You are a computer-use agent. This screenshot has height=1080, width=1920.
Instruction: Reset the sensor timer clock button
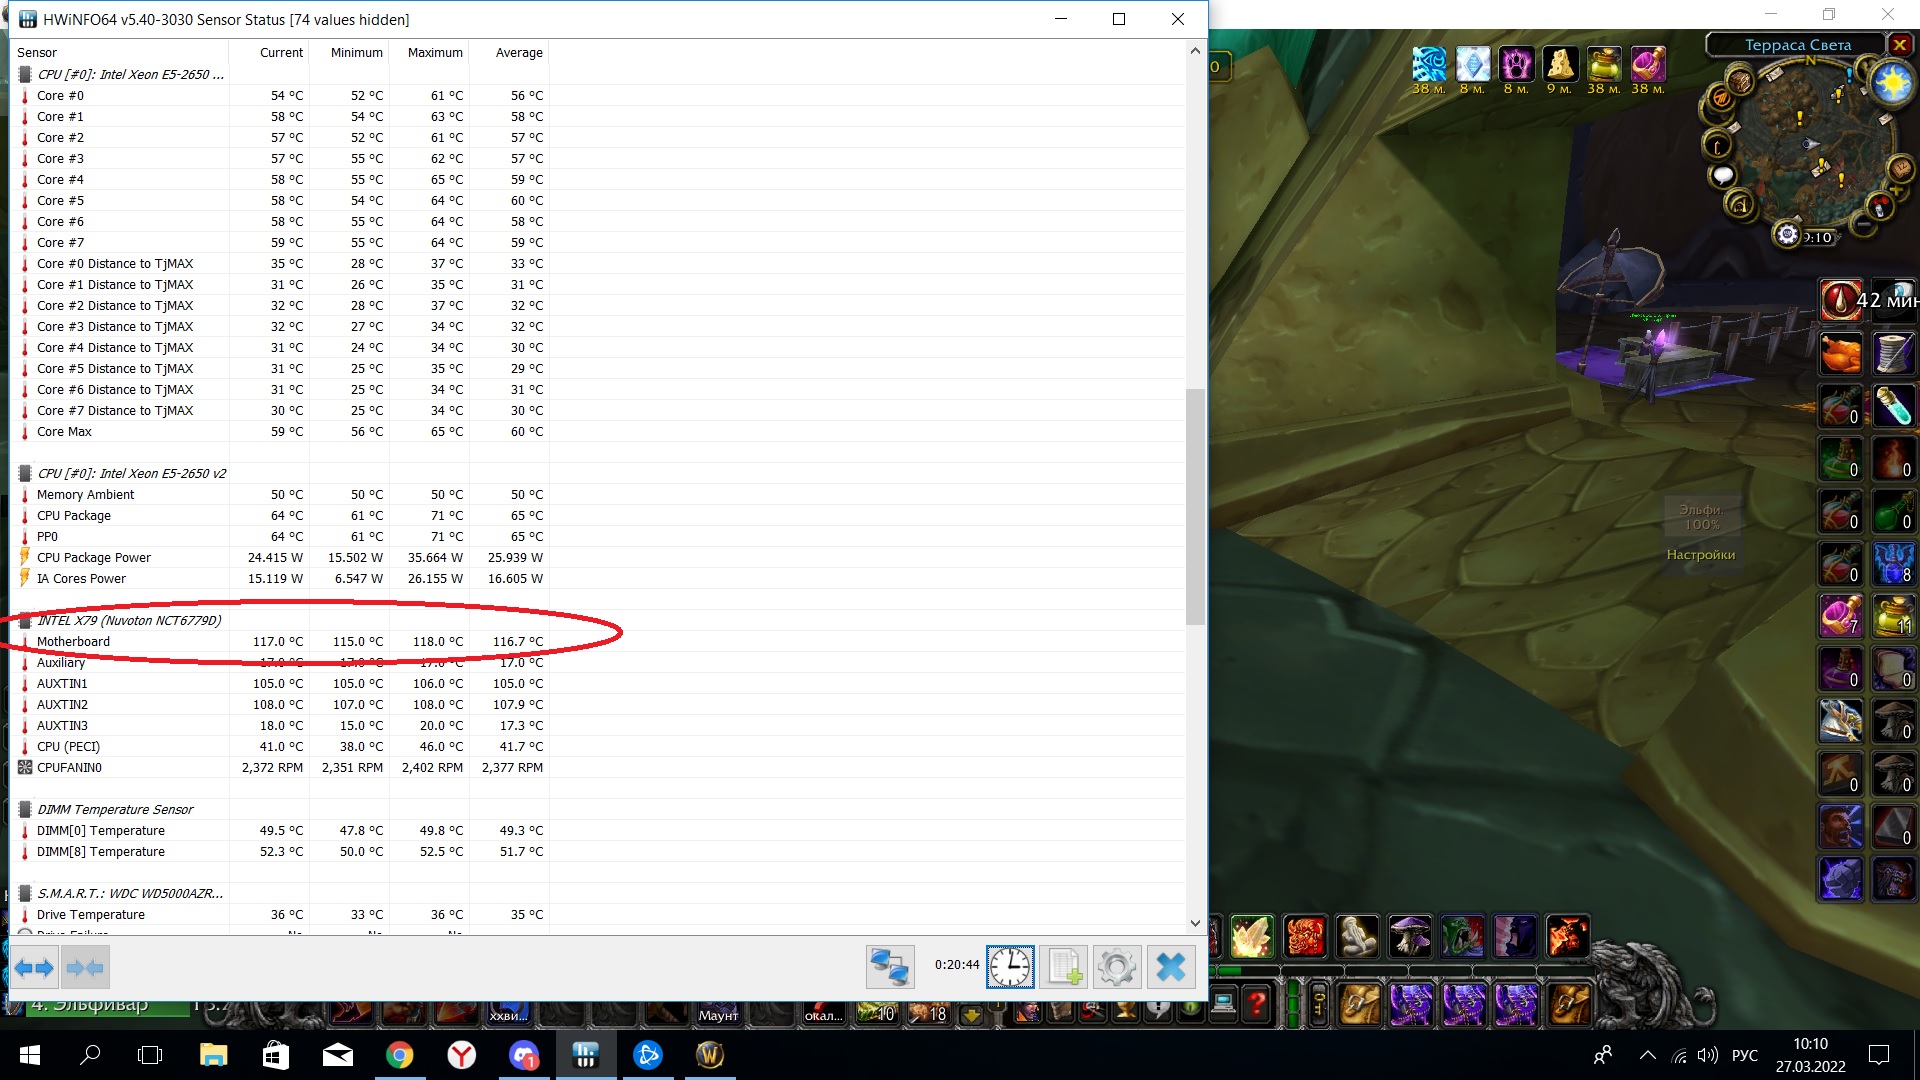click(1010, 967)
